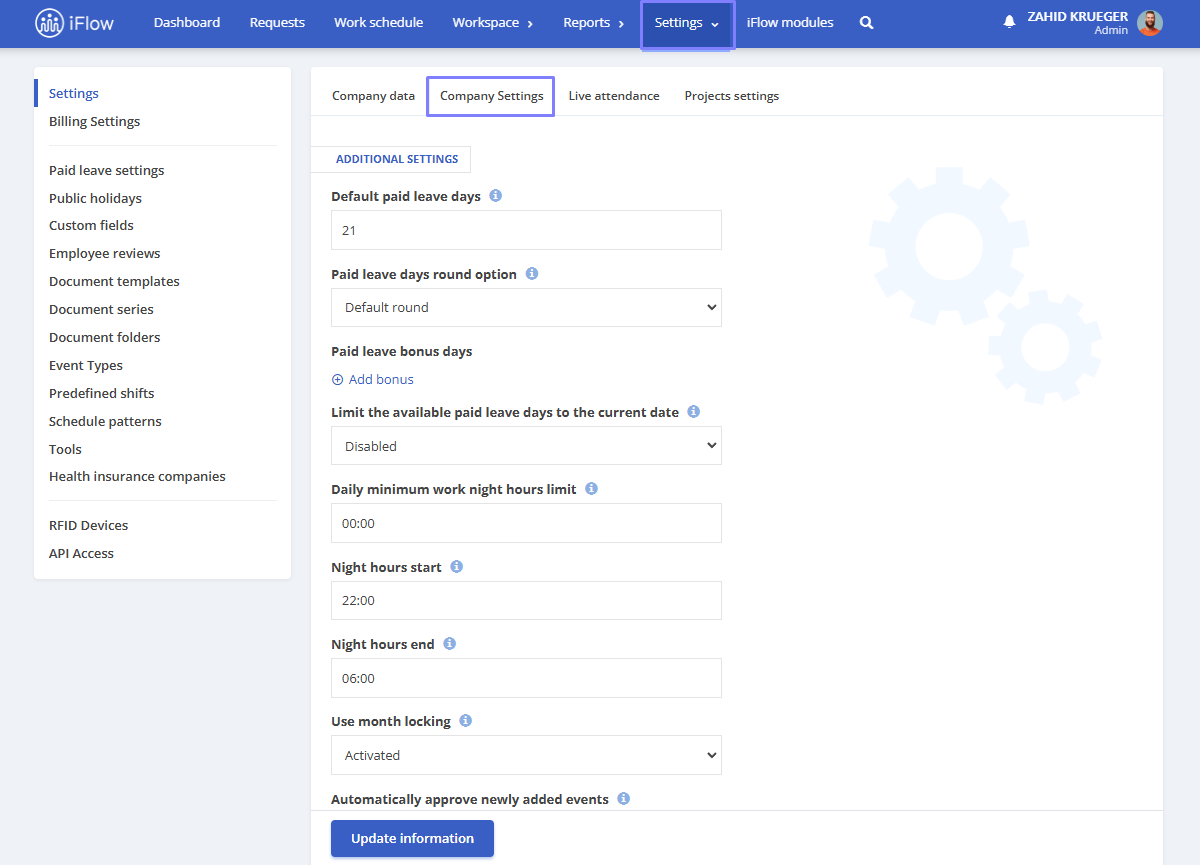This screenshot has height=865, width=1200.
Task: Open Custom fields in sidebar
Action: tap(91, 225)
